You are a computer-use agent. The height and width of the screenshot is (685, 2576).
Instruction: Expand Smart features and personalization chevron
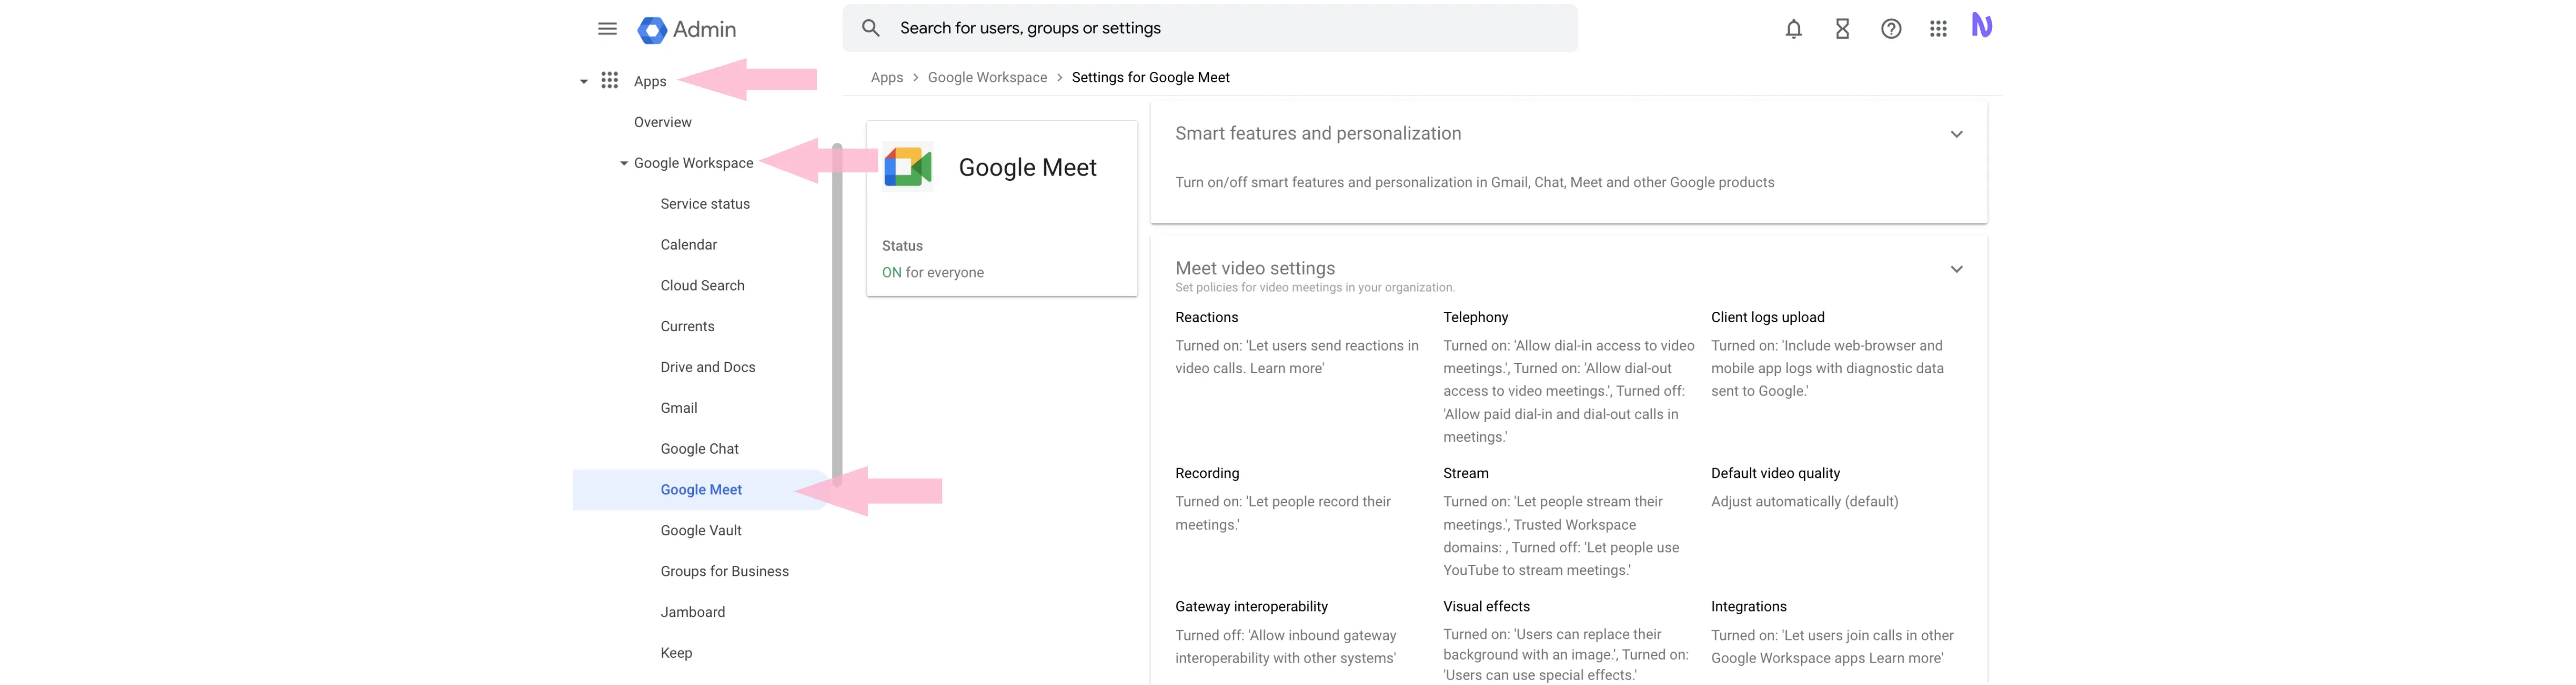1956,134
